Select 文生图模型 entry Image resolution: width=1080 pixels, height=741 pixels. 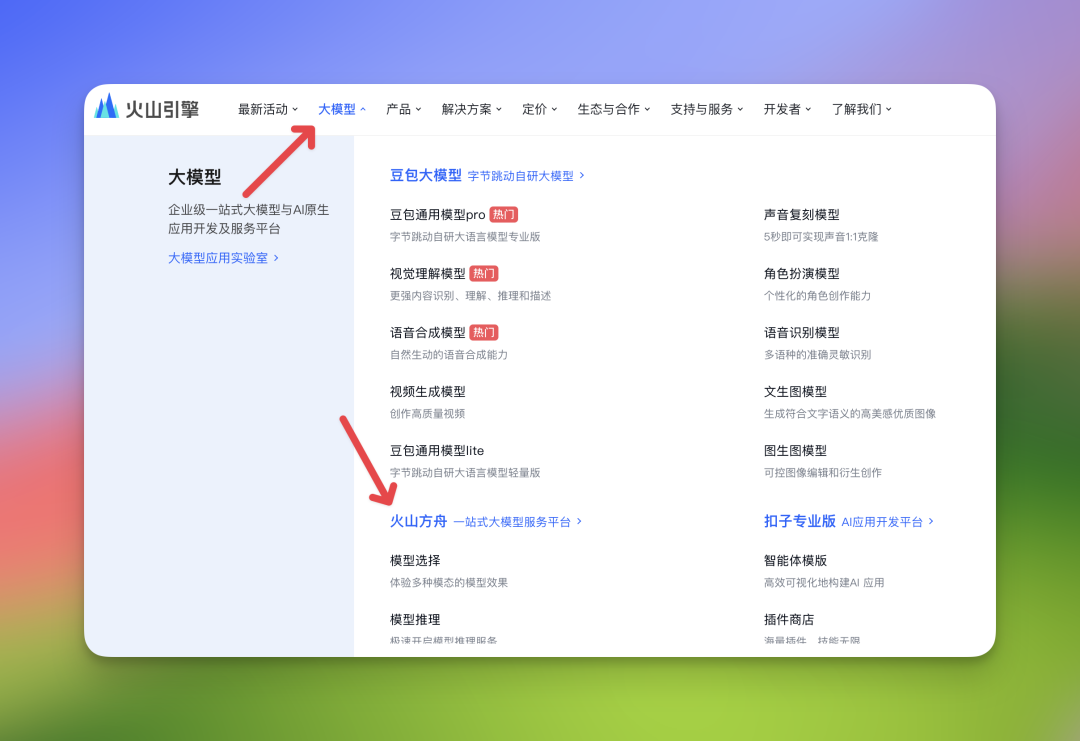click(x=795, y=392)
